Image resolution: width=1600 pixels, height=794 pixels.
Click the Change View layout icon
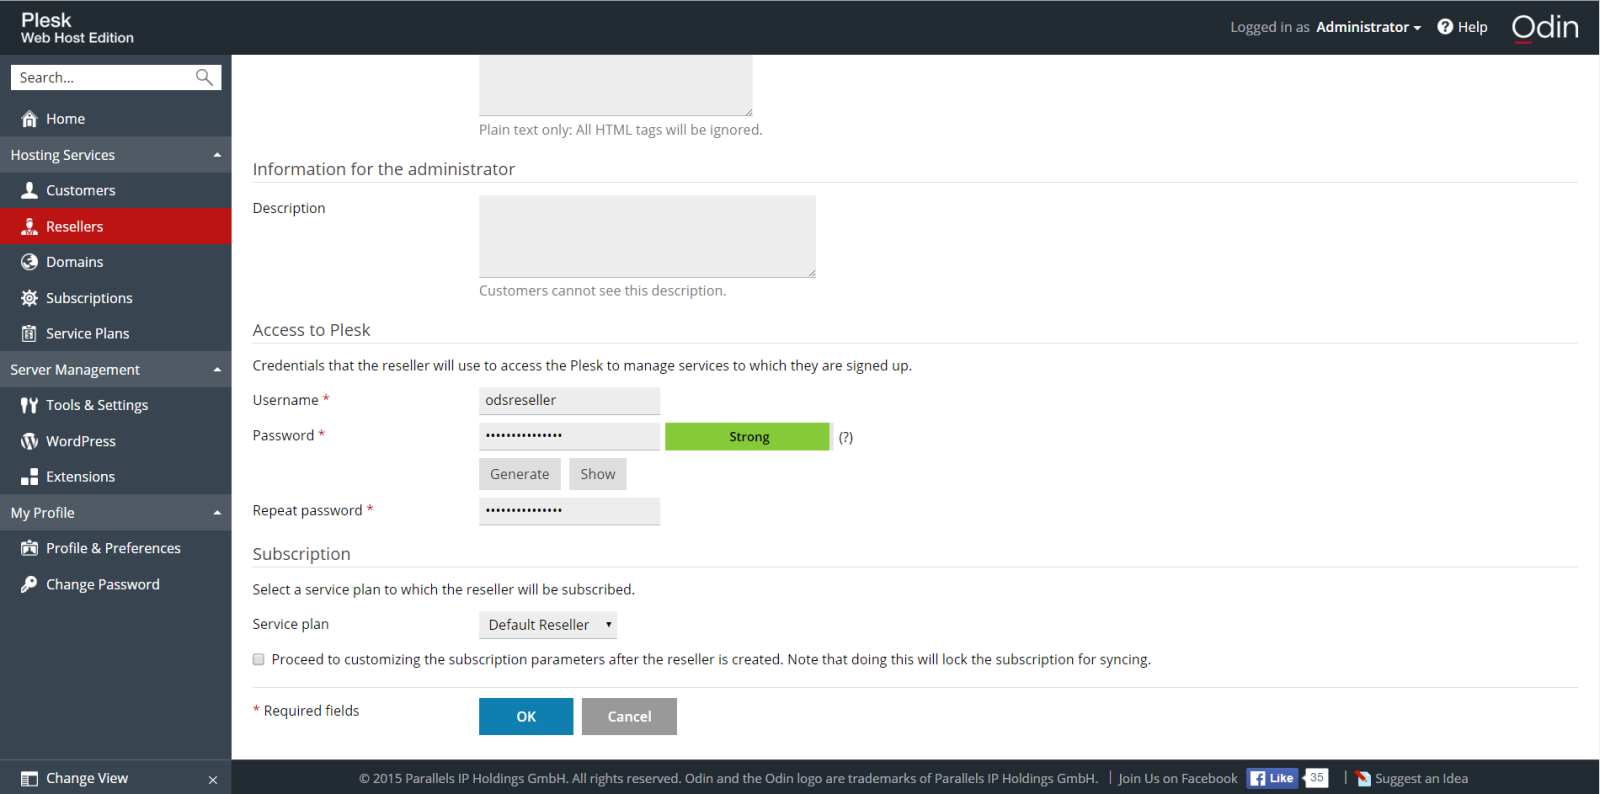pyautogui.click(x=29, y=778)
